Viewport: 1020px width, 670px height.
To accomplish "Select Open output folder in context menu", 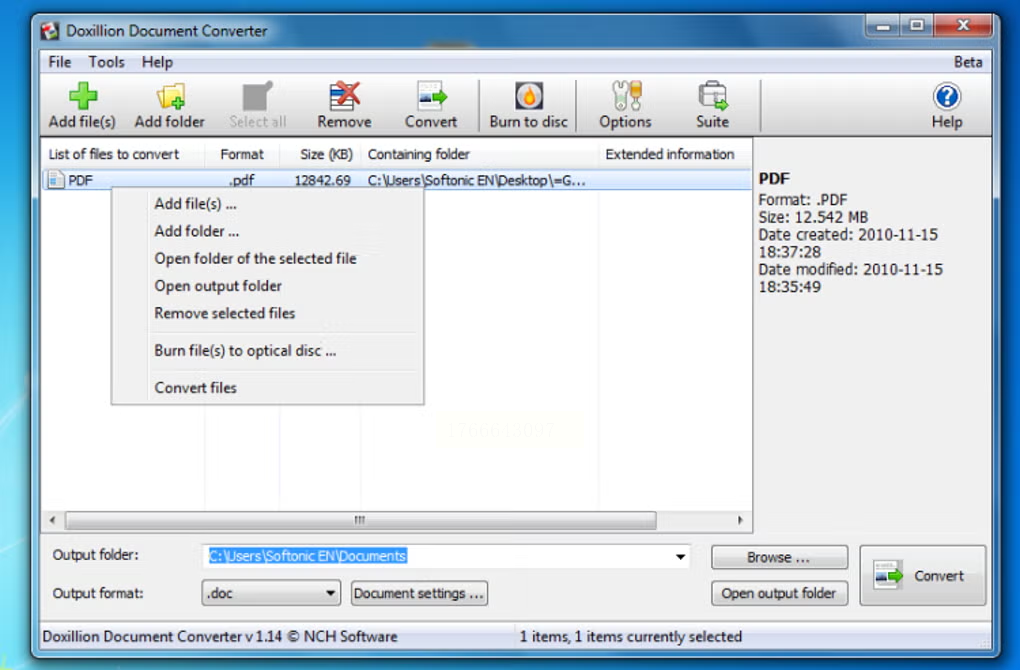I will click(218, 286).
